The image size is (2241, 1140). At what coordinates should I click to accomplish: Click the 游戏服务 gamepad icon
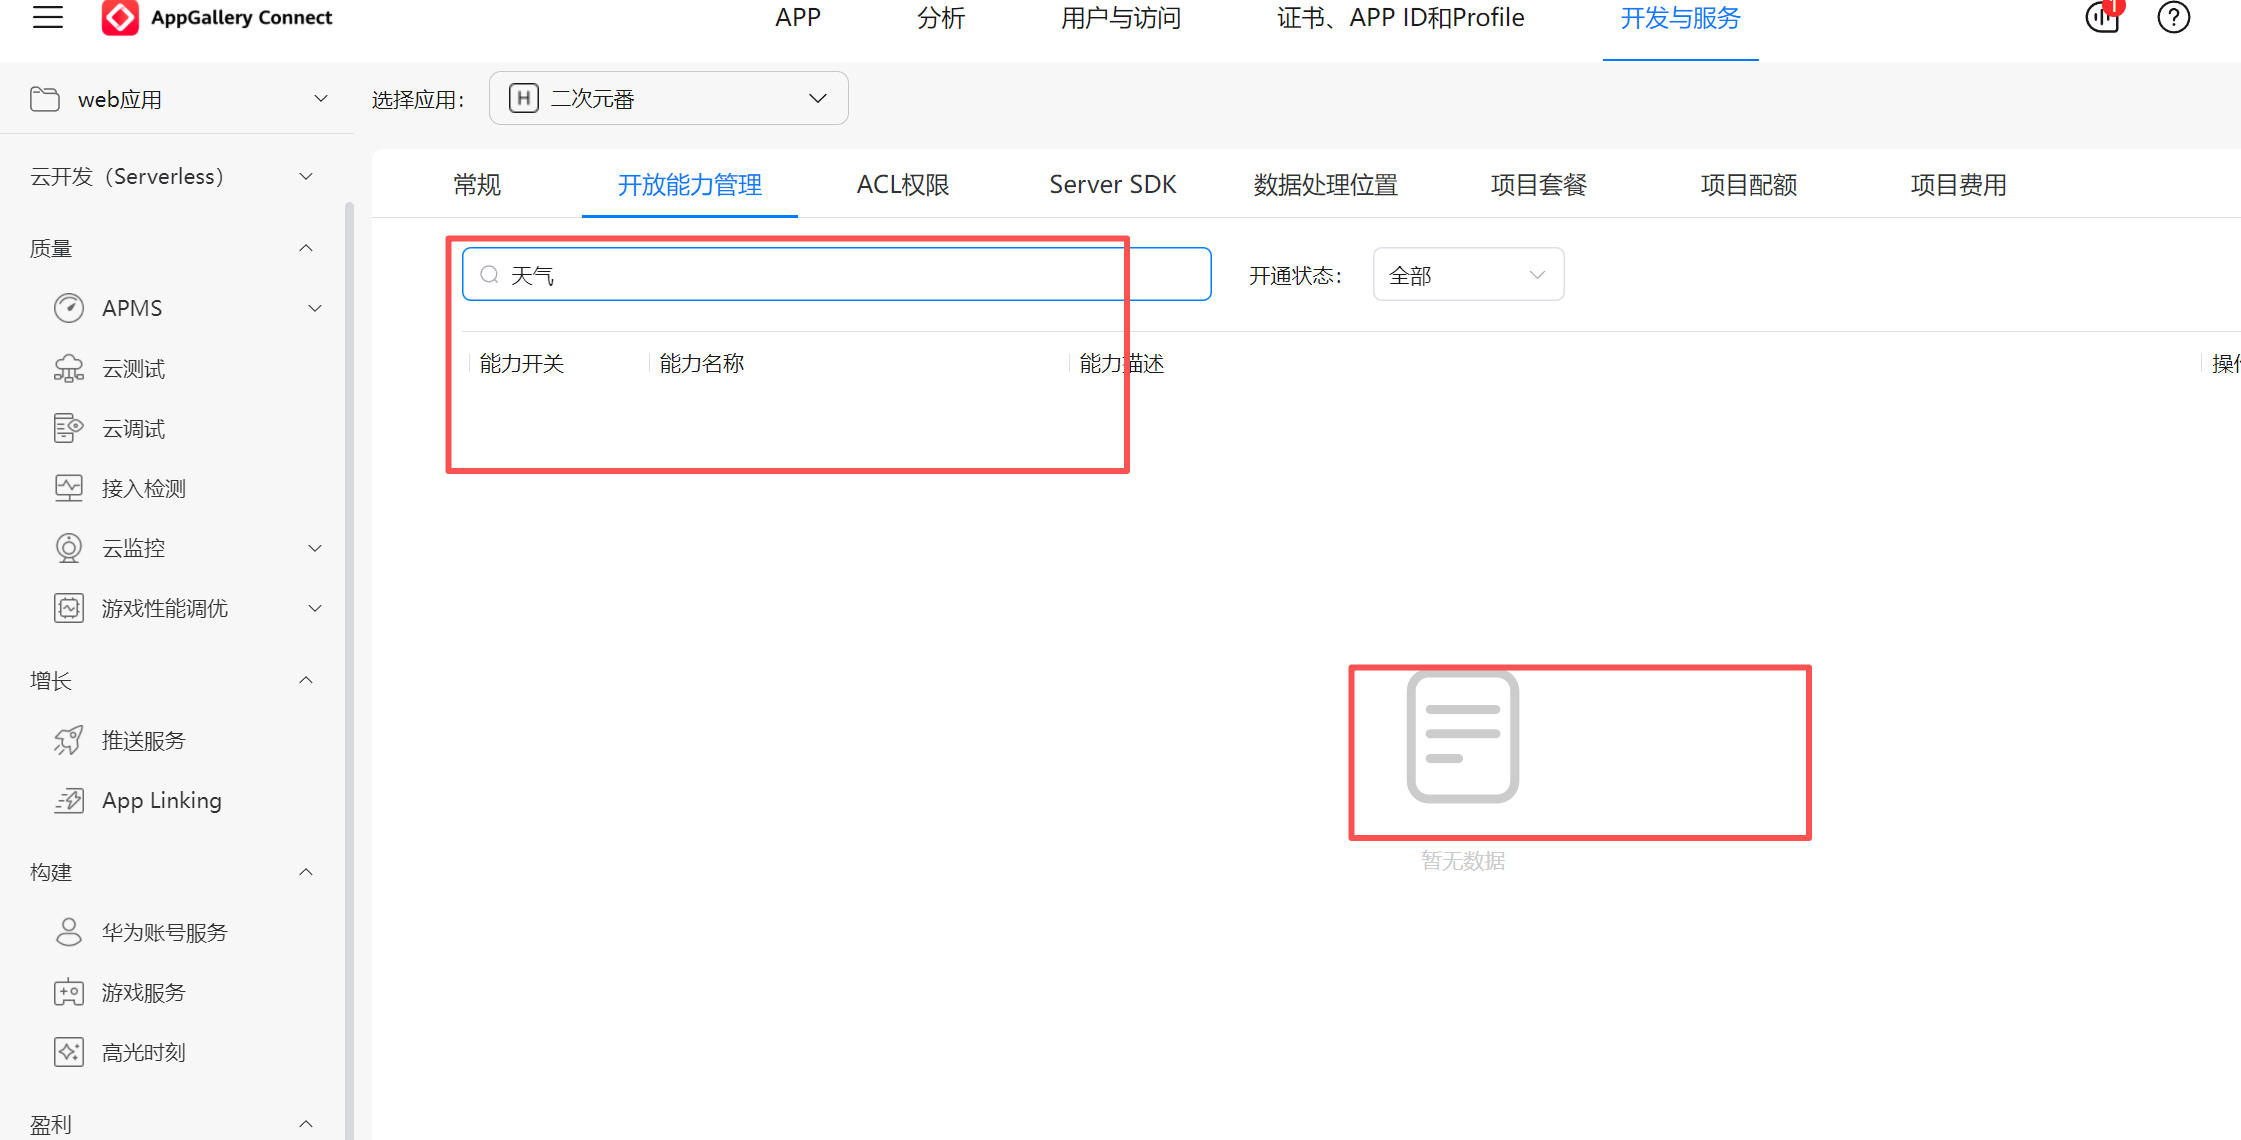(68, 992)
